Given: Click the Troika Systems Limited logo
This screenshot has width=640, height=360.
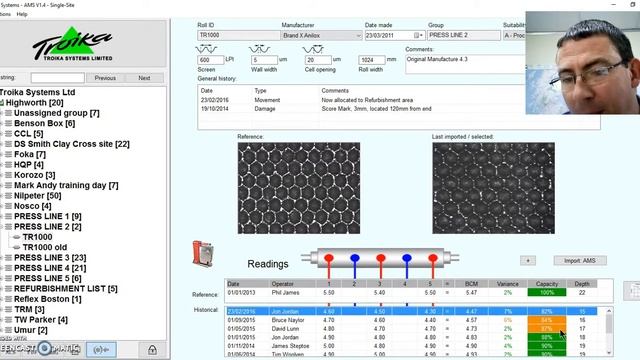Looking at the screenshot, I should (x=73, y=44).
